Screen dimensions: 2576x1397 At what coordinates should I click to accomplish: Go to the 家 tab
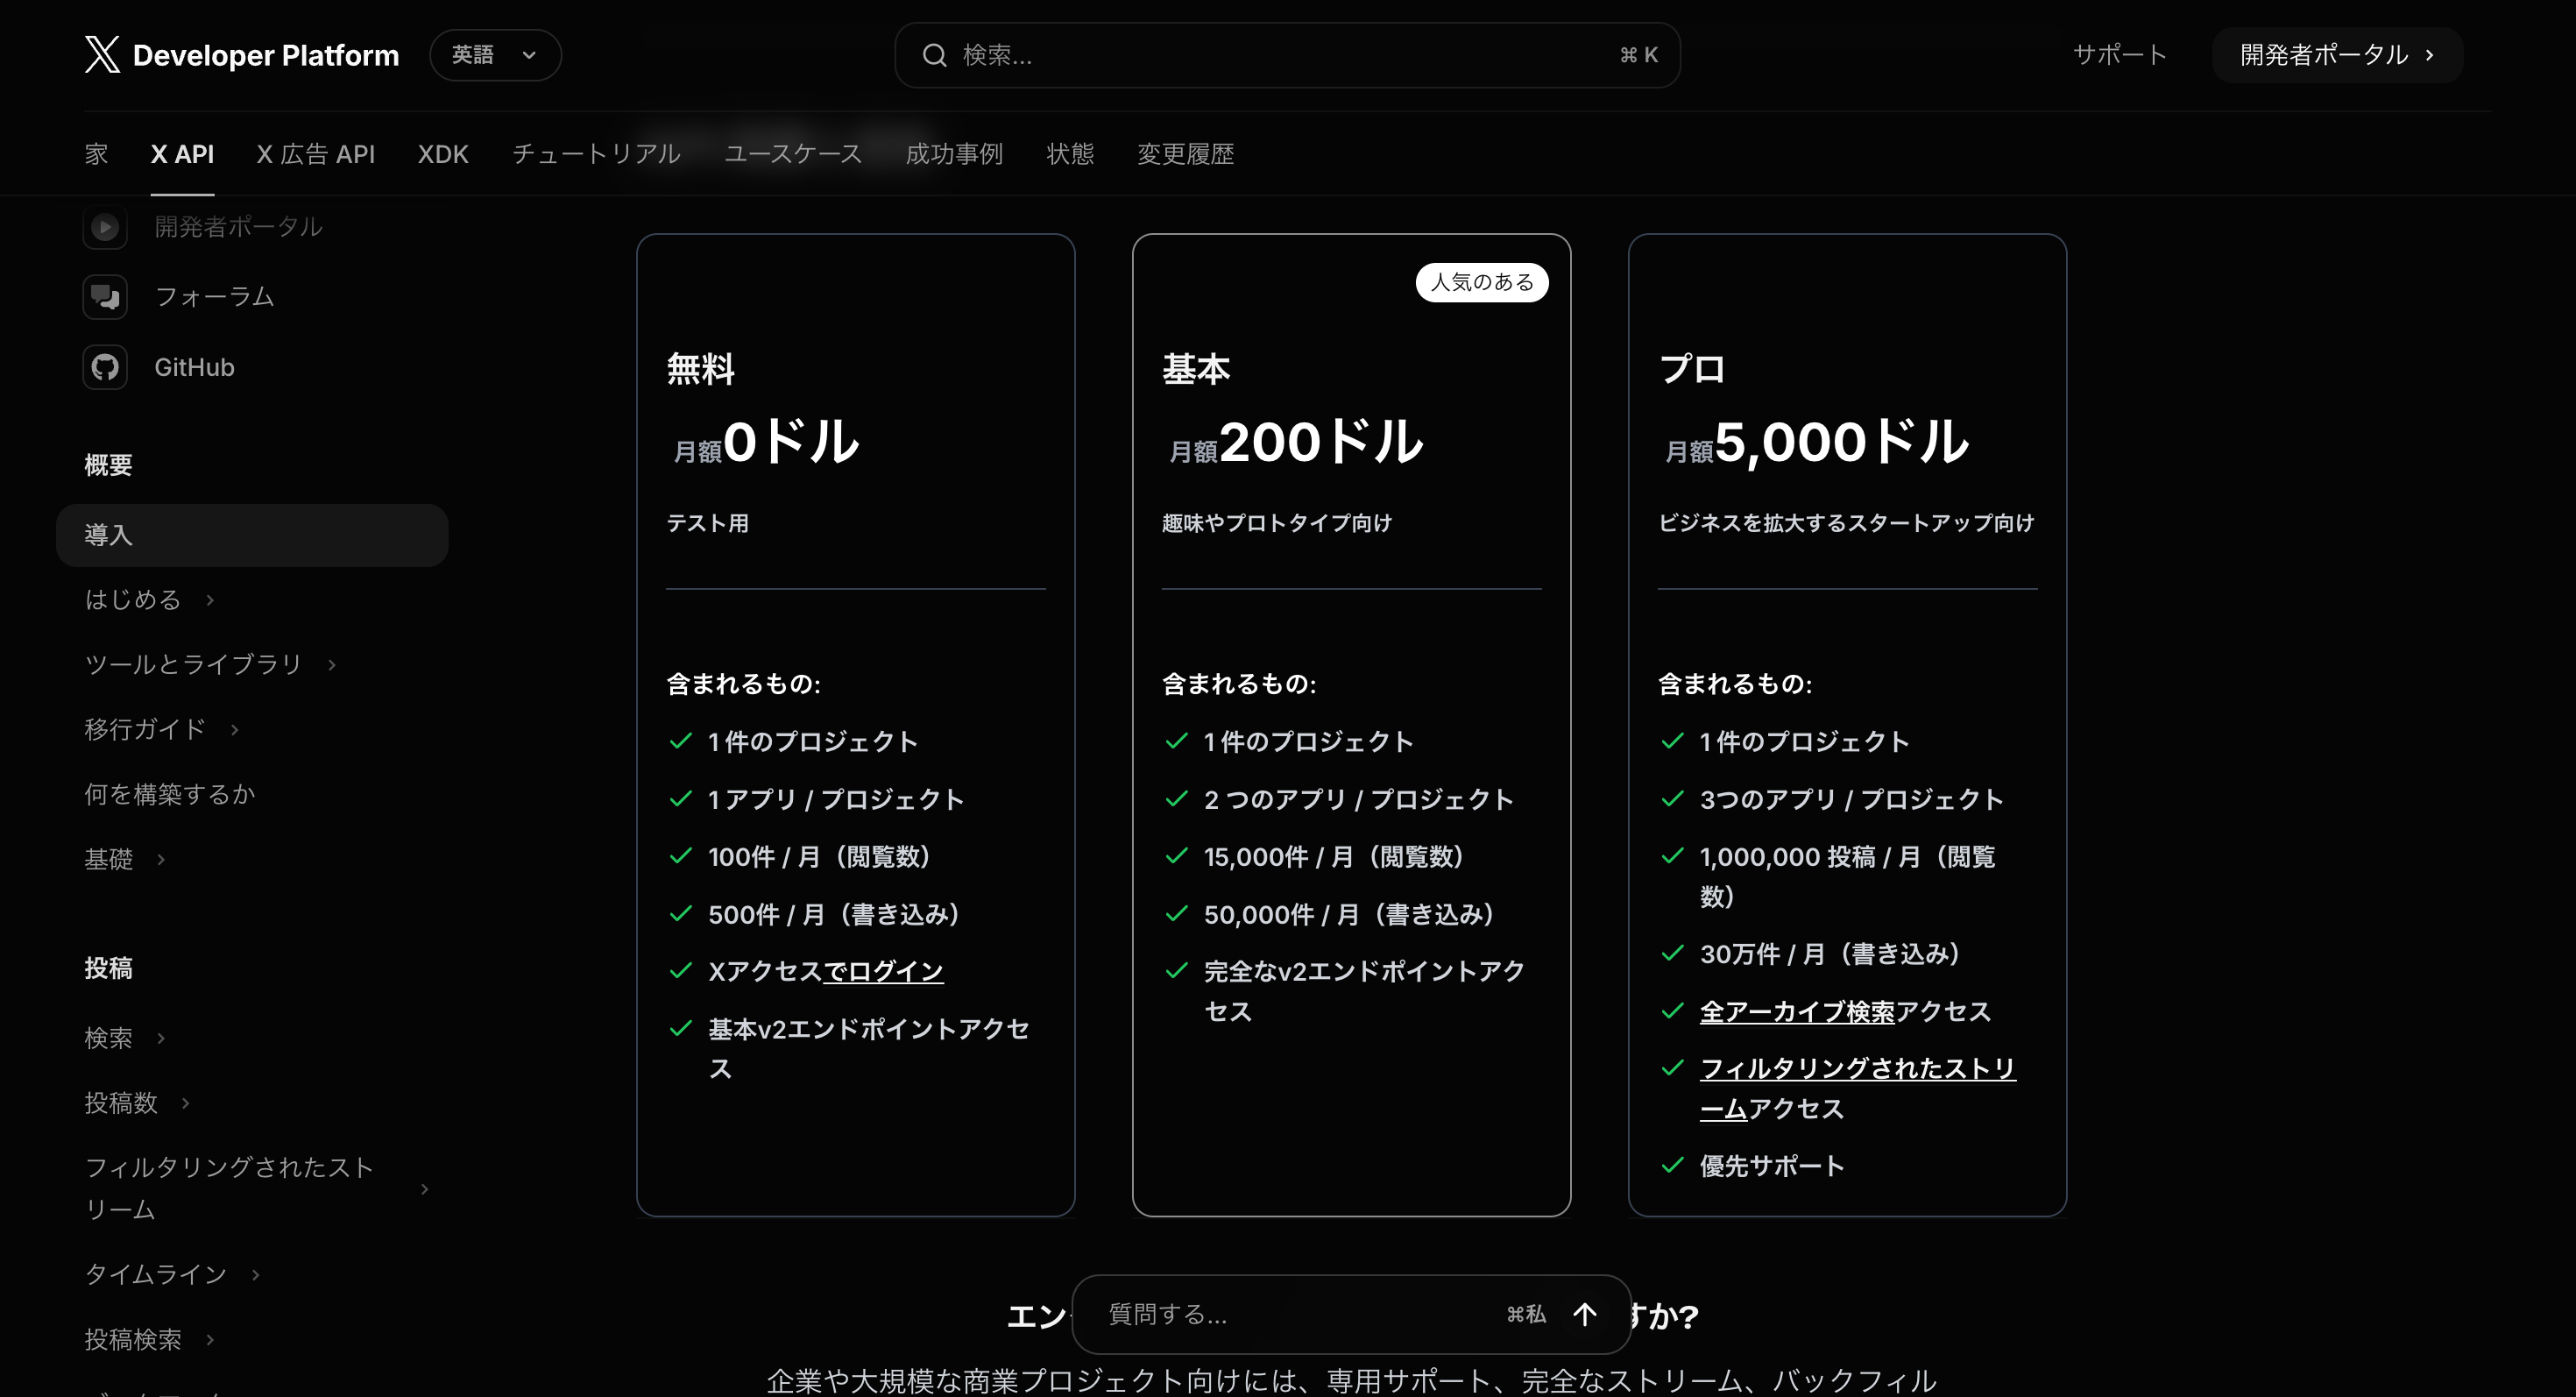coord(96,154)
